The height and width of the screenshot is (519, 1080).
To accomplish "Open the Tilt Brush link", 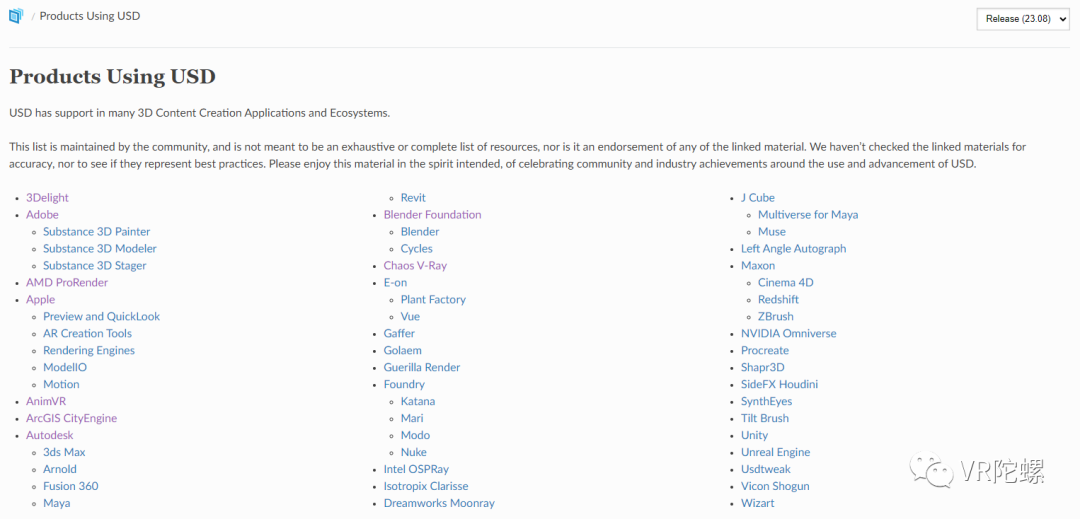I will pos(765,419).
